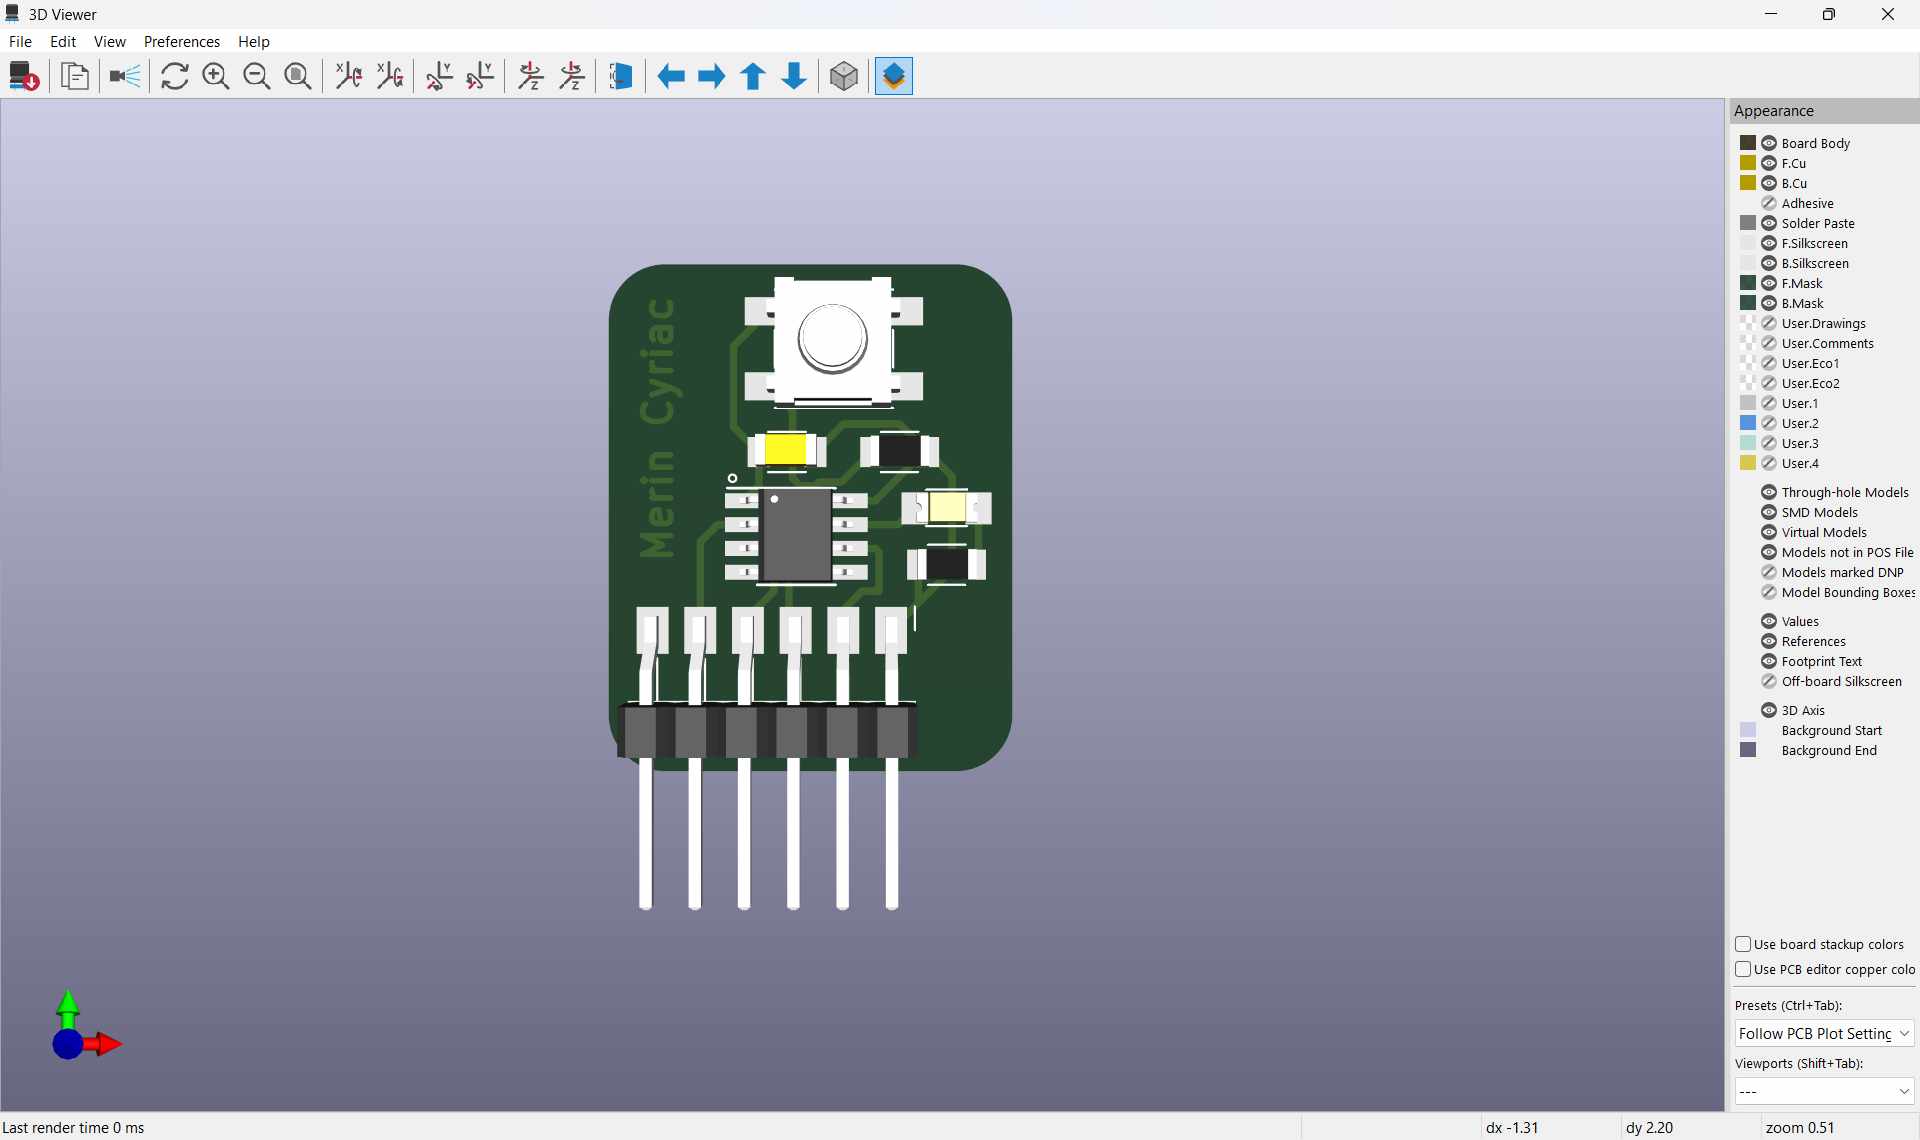Toggle orthographic projection mode
The image size is (1920, 1140).
843,76
